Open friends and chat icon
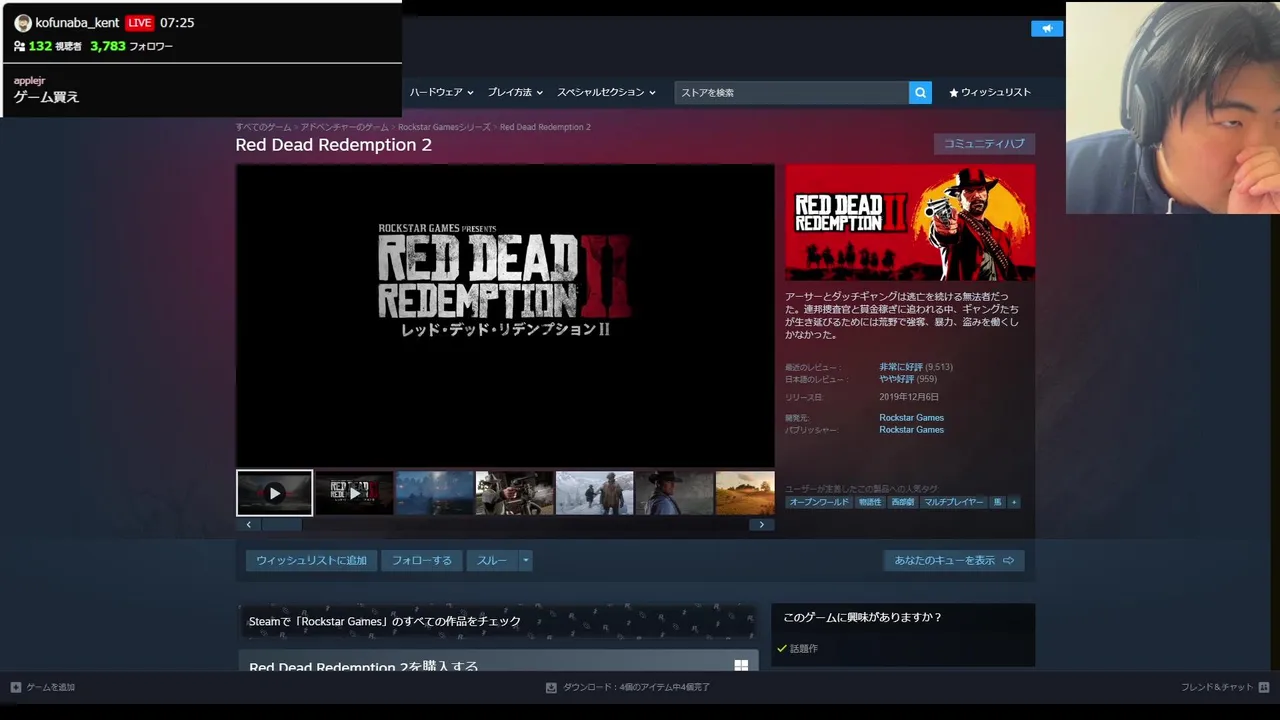 (1264, 687)
